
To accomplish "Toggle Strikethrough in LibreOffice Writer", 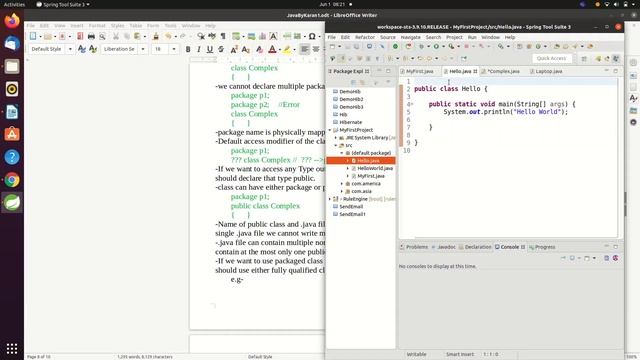I will [221, 49].
